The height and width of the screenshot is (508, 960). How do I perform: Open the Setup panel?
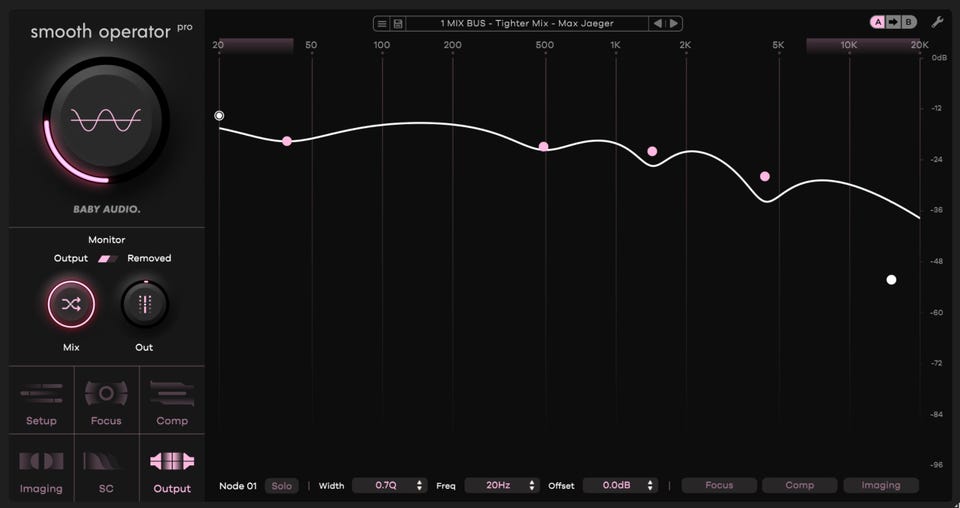tap(41, 402)
